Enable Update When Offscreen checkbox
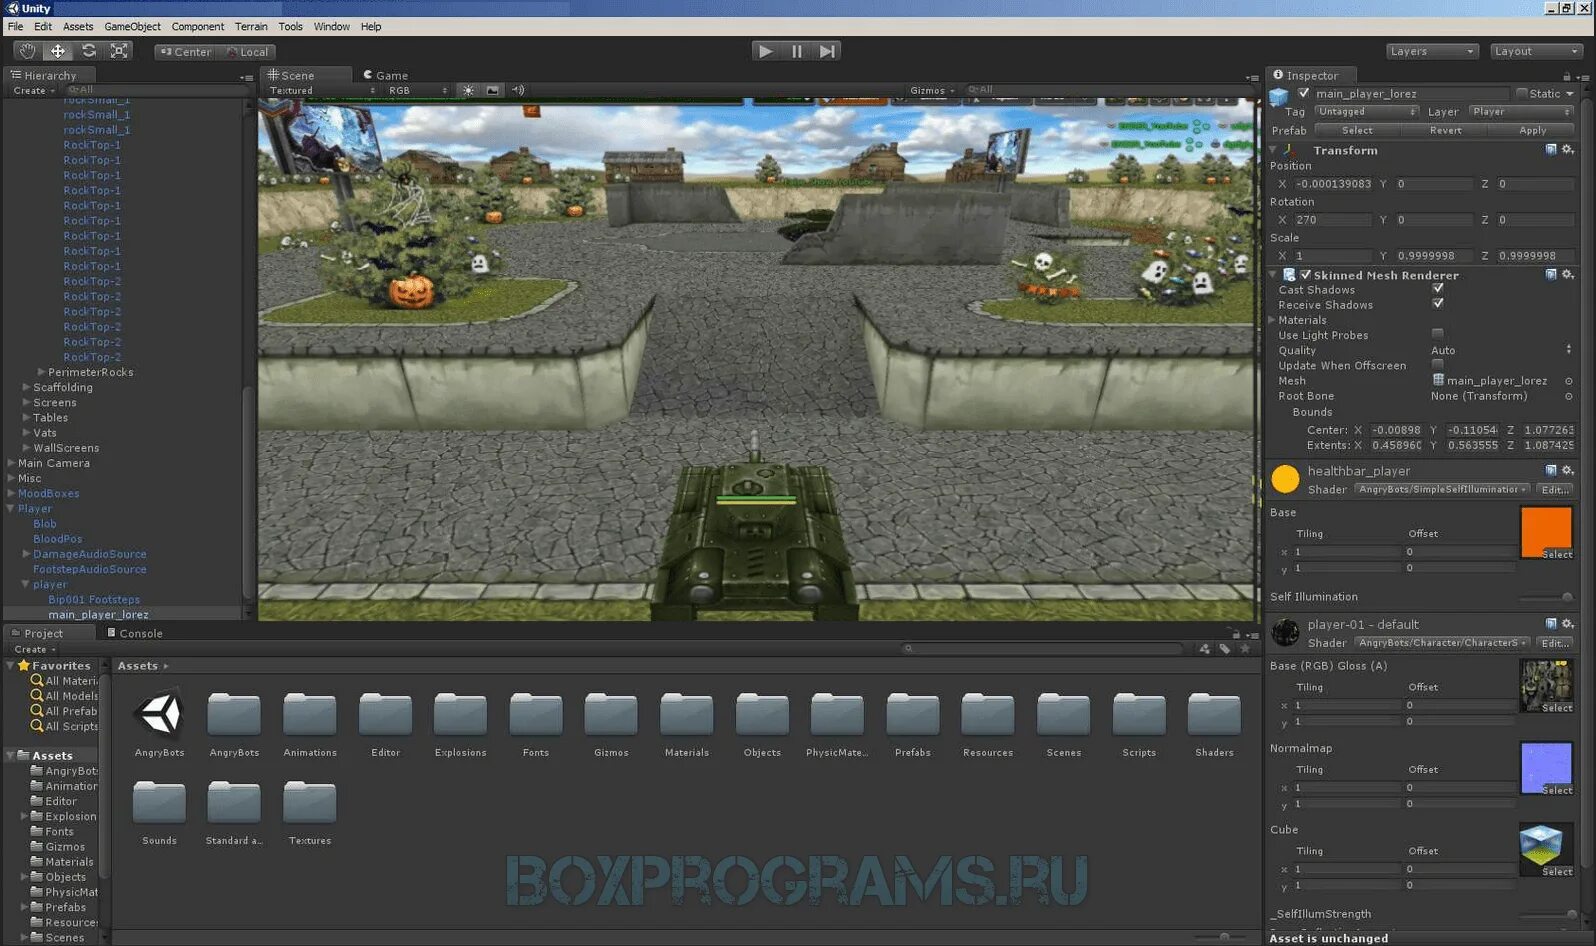The width and height of the screenshot is (1596, 946). pos(1437,364)
